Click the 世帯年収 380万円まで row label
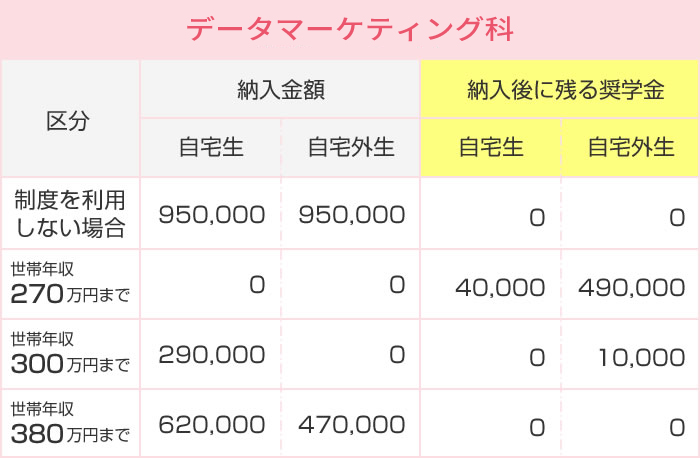700x458 pixels. [x=71, y=423]
